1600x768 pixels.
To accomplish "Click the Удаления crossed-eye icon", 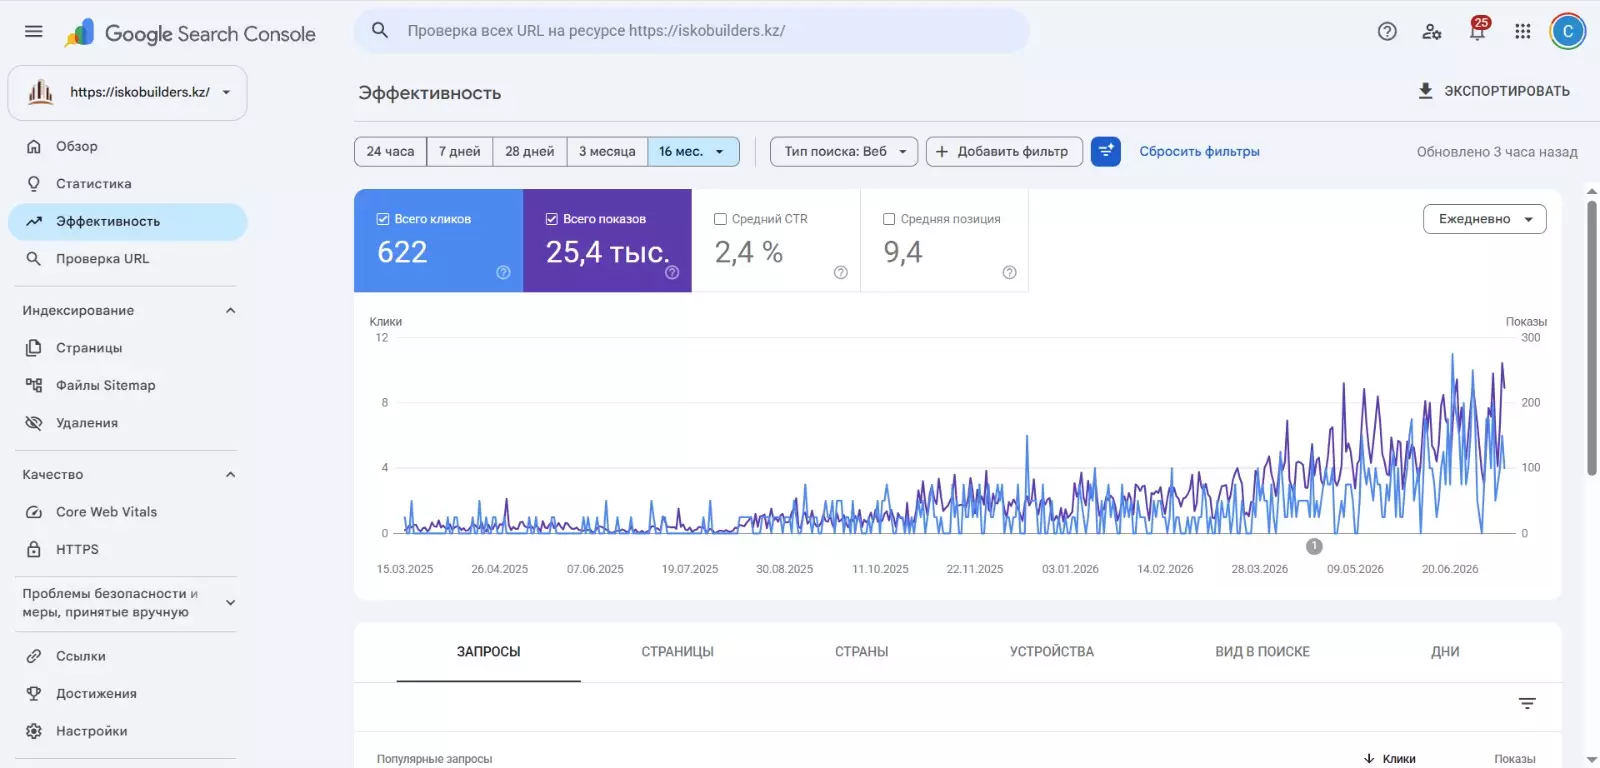I will tap(34, 423).
